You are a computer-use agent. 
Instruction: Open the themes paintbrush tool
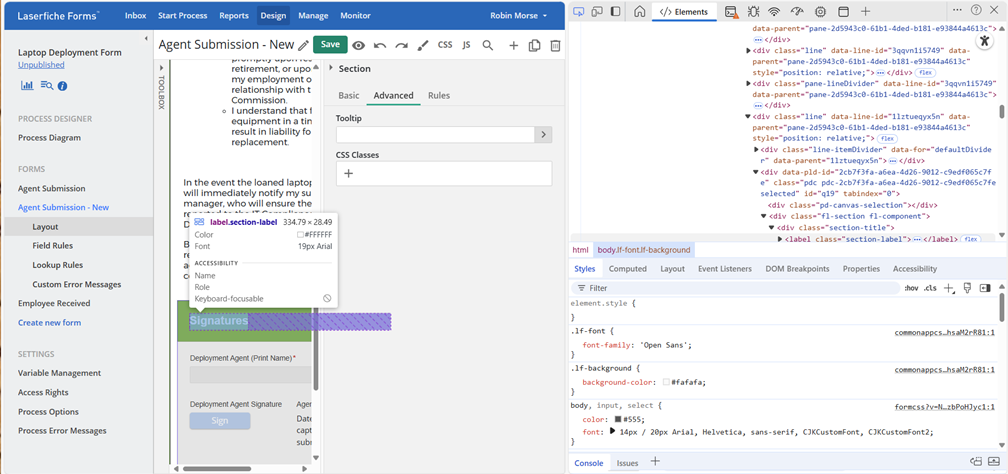(x=422, y=45)
